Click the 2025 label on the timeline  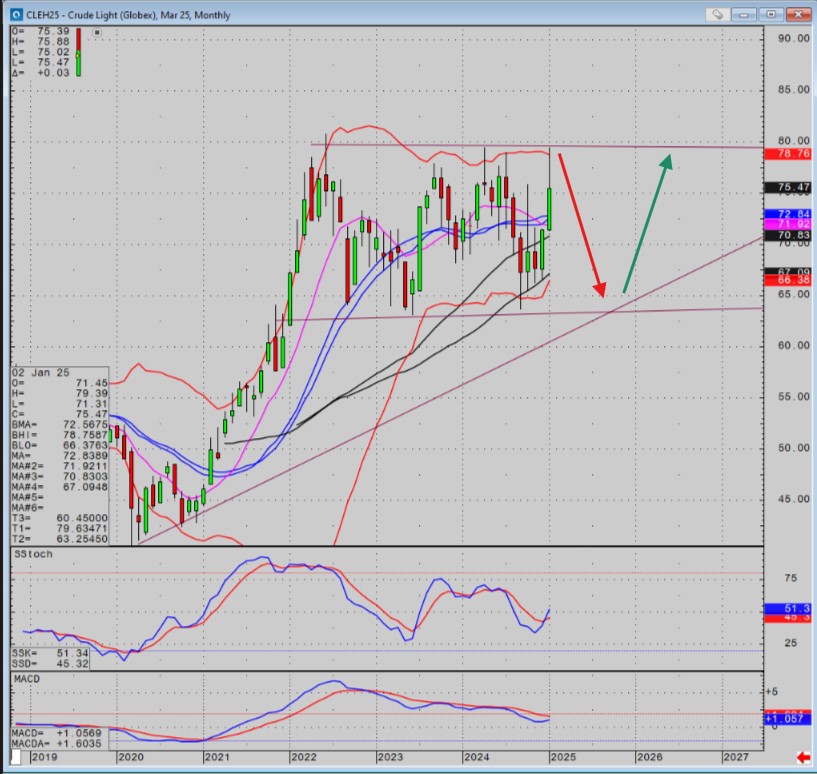coord(565,757)
